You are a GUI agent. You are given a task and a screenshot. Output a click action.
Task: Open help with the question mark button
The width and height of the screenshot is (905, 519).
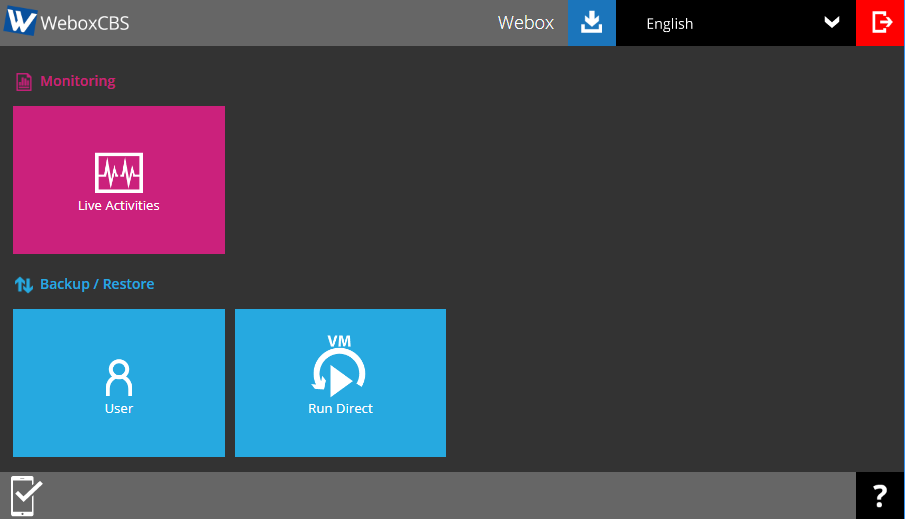[880, 496]
